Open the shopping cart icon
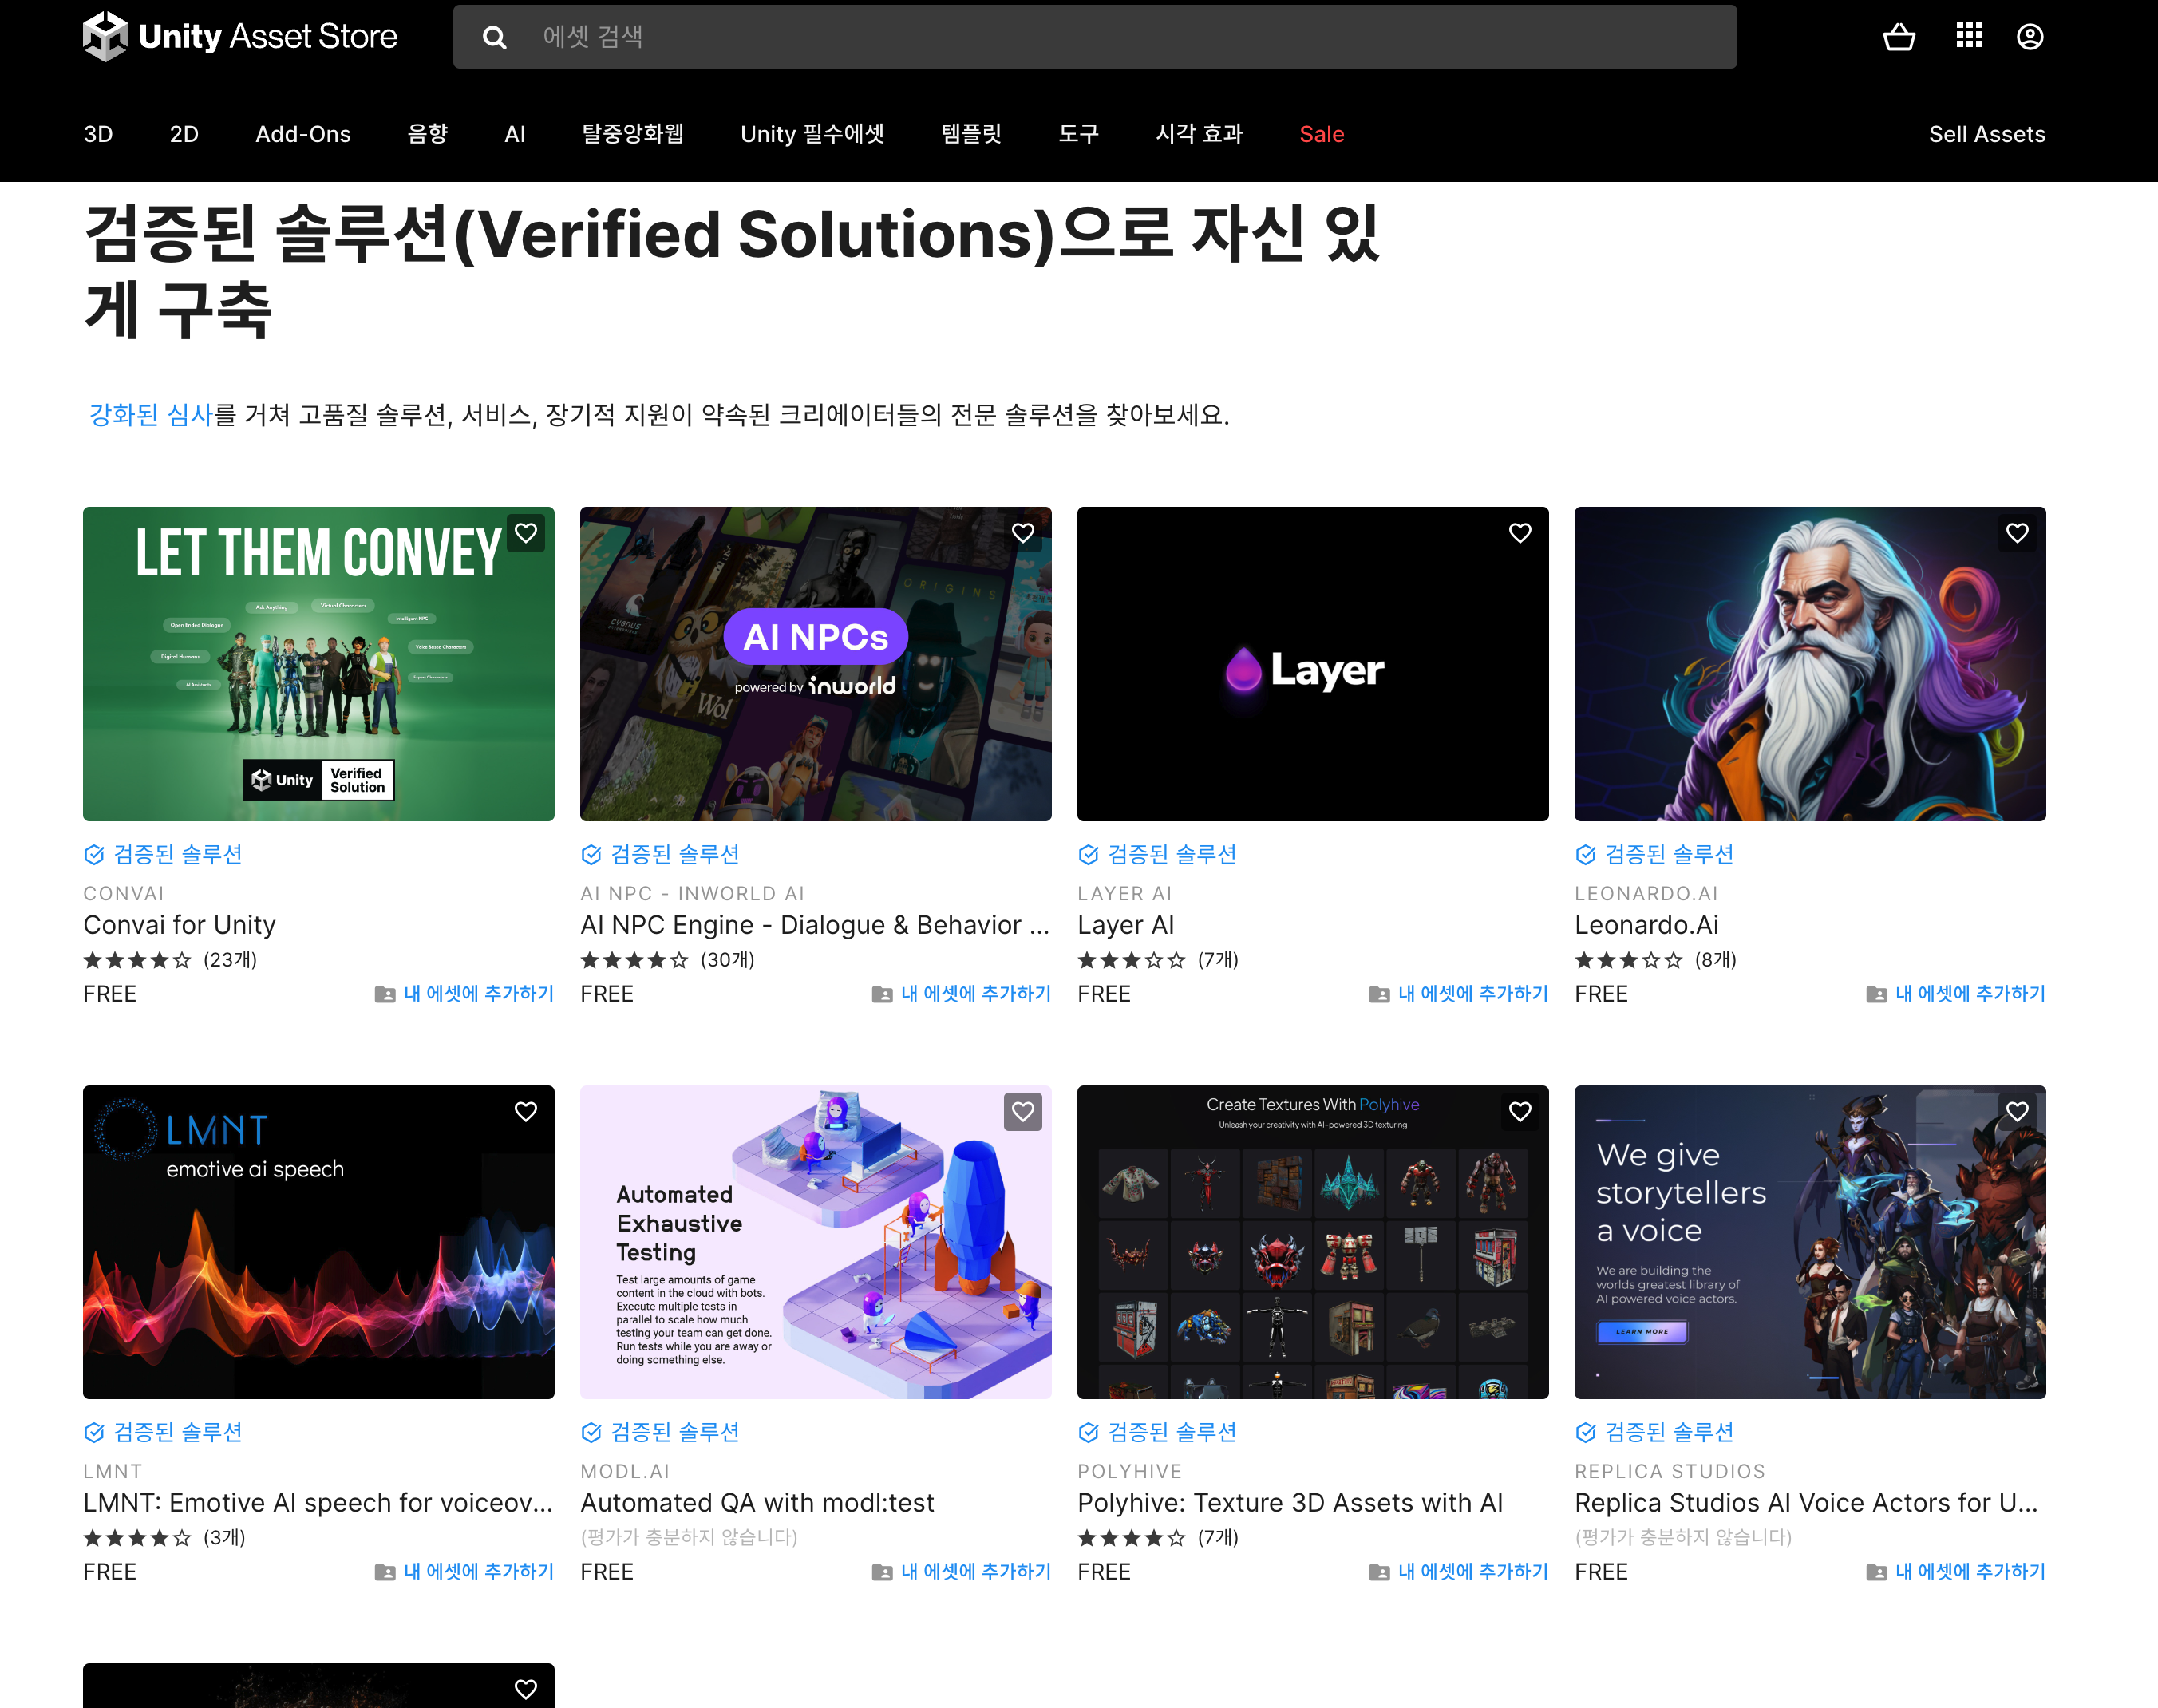Image resolution: width=2158 pixels, height=1708 pixels. coord(1898,37)
